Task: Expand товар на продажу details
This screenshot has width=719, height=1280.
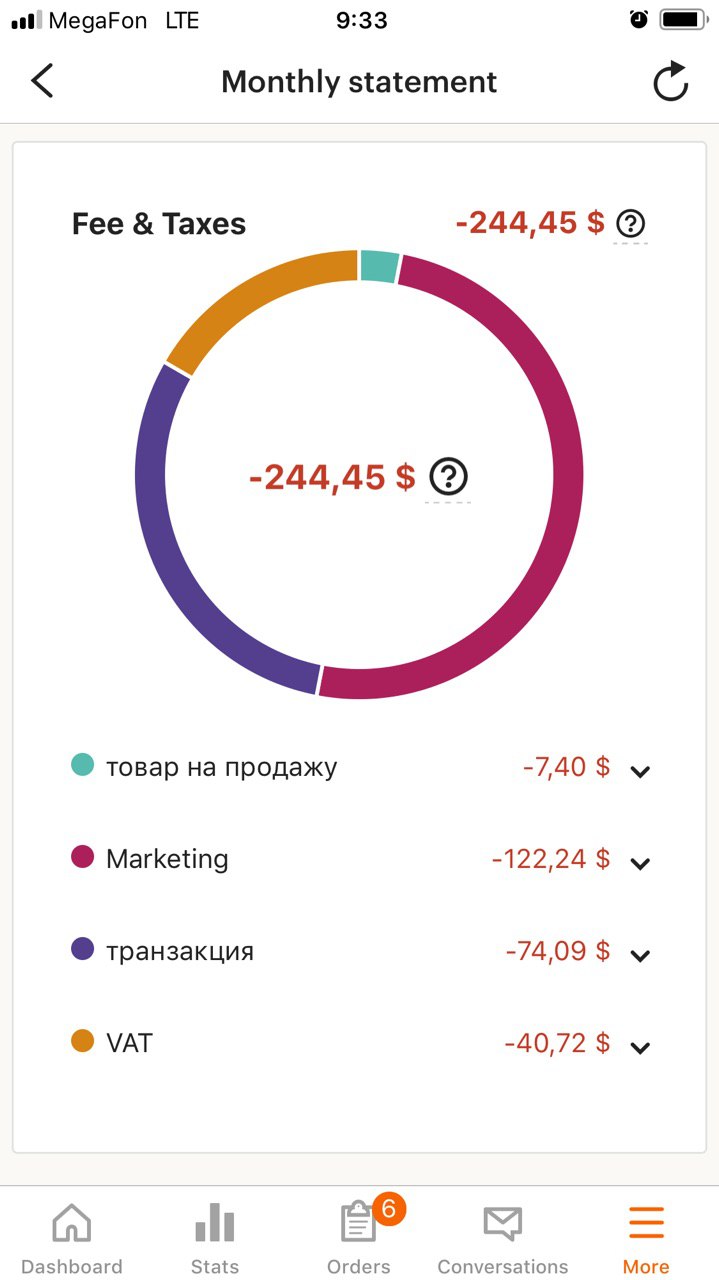Action: pyautogui.click(x=641, y=771)
